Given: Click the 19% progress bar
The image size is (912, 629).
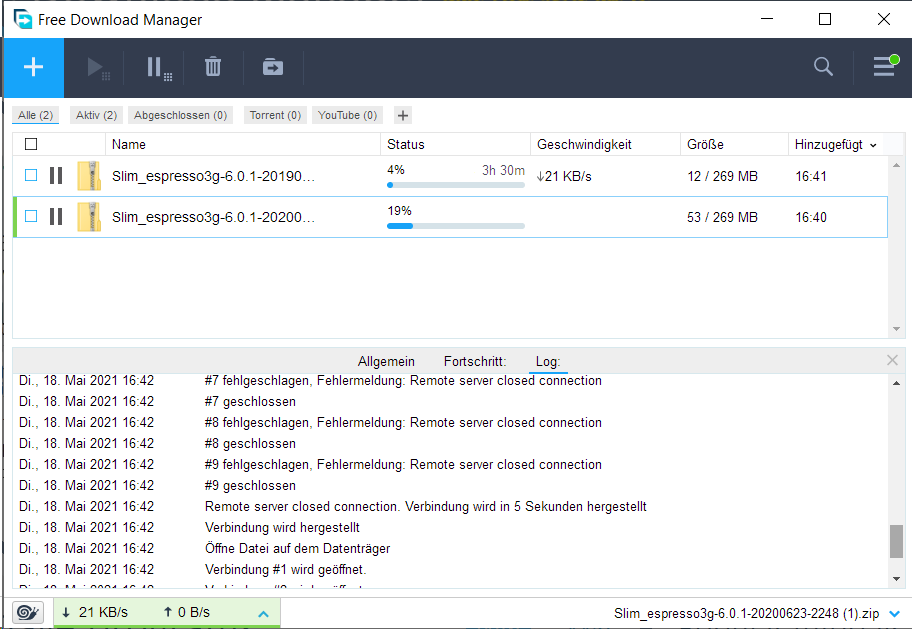Looking at the screenshot, I should tap(456, 226).
